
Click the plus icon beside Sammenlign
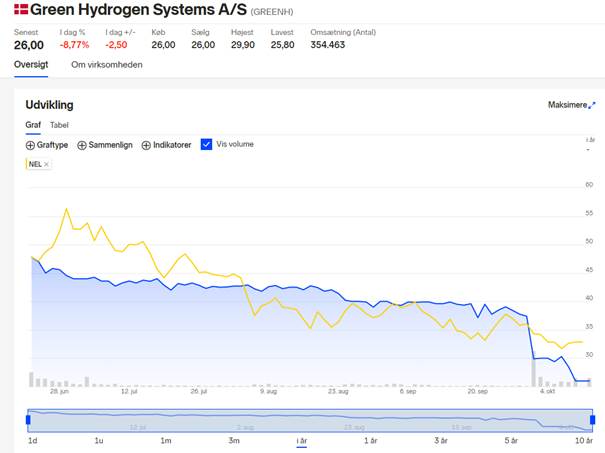(82, 145)
